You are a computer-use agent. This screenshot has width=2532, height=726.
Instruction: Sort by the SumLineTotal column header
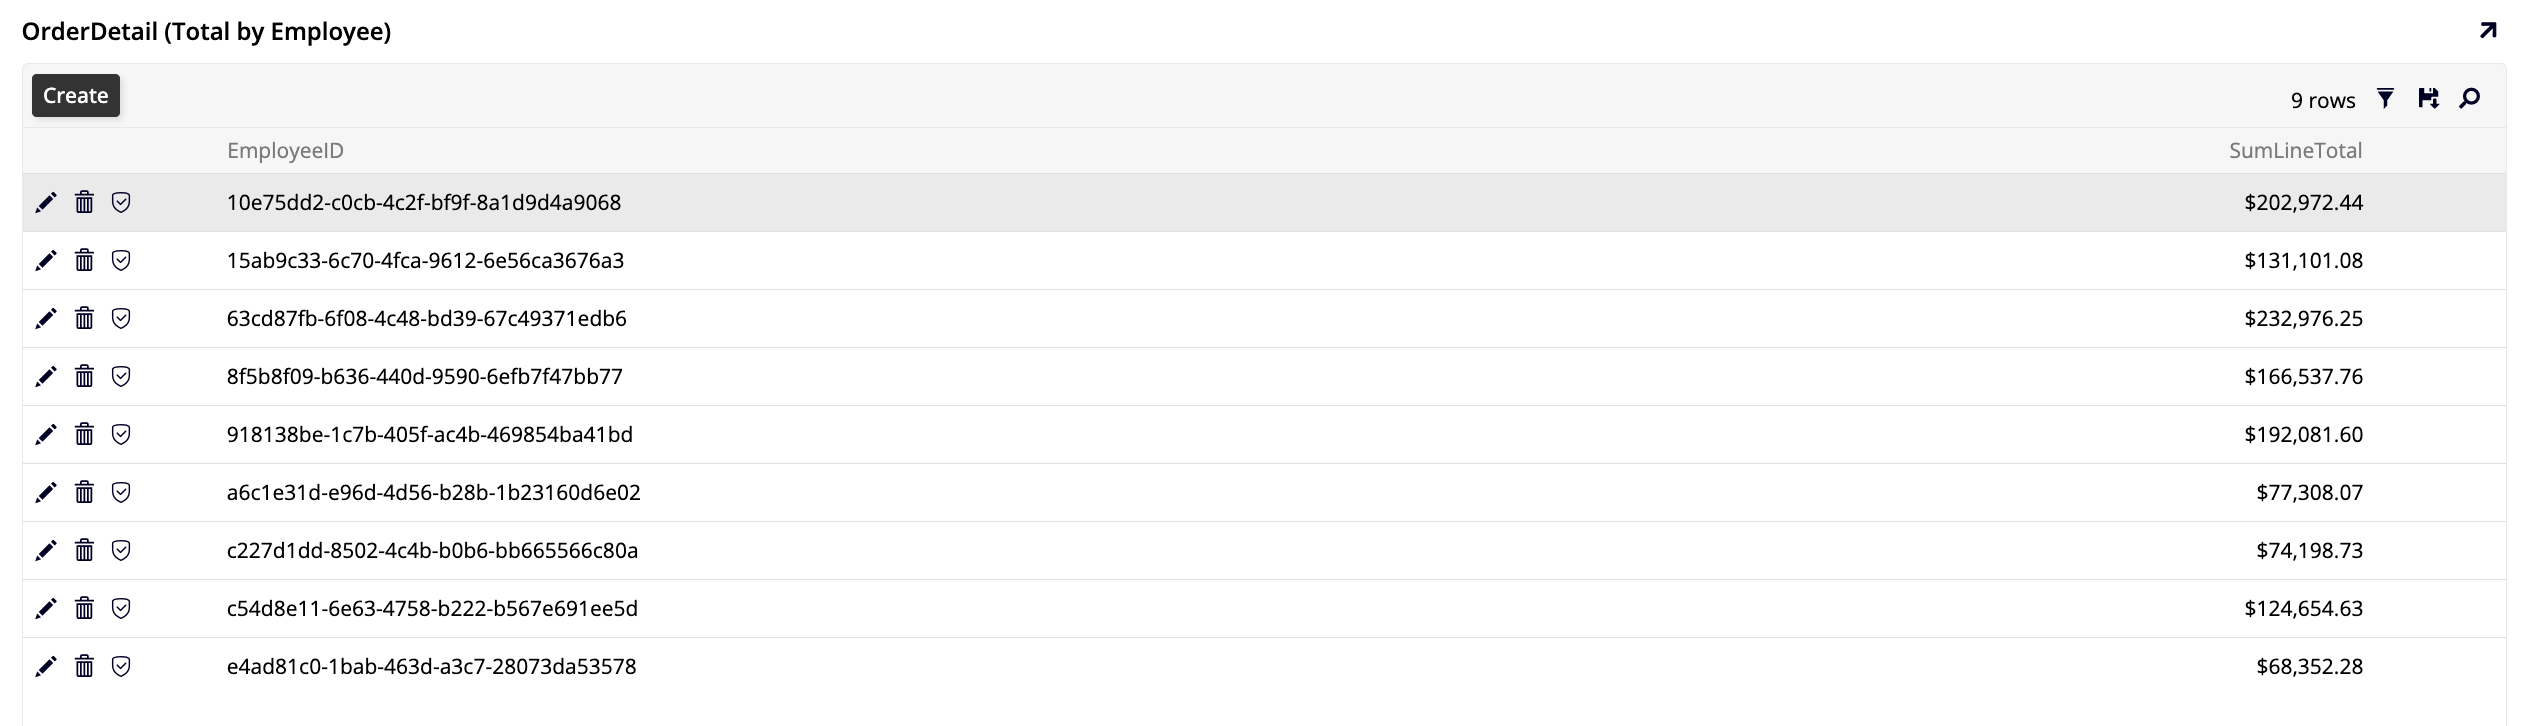click(2295, 151)
